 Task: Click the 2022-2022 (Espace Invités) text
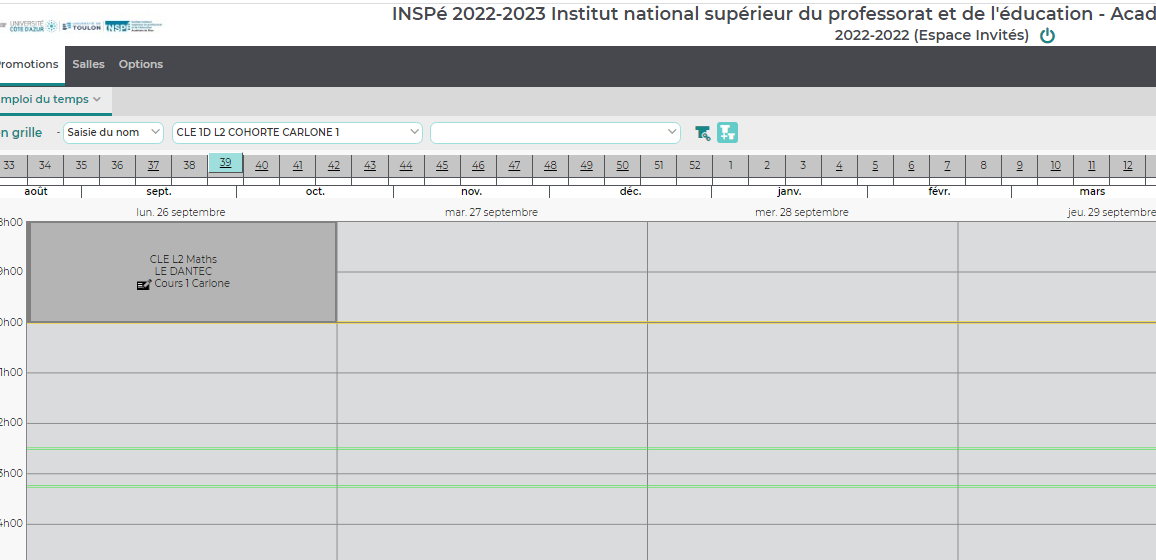(932, 35)
